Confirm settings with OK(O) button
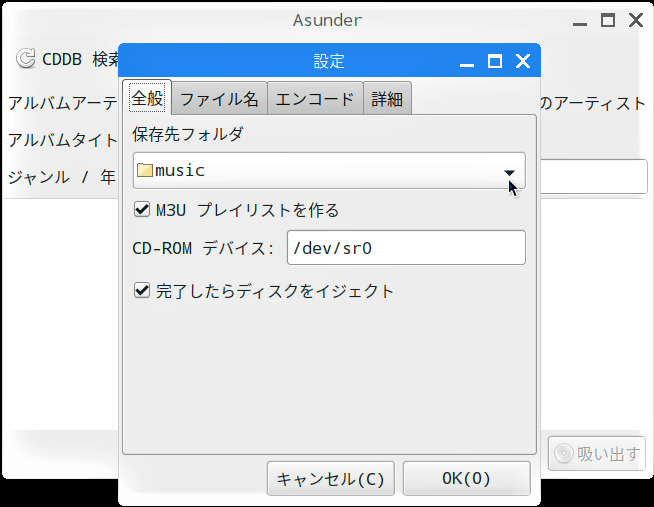The width and height of the screenshot is (654, 507). (x=467, y=479)
